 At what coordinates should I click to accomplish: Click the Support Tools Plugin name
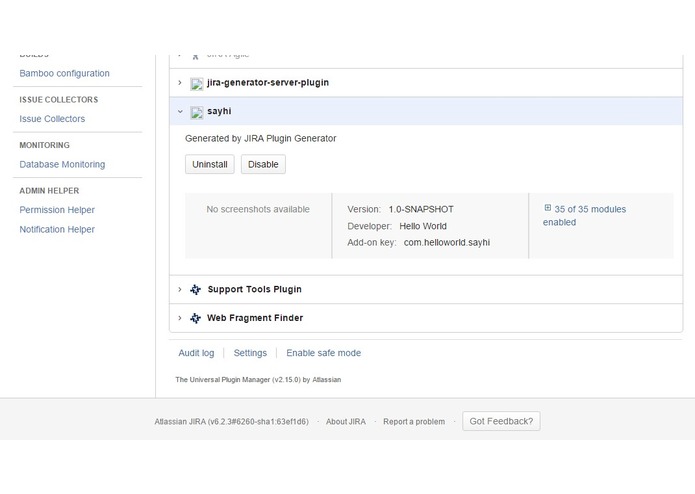254,289
